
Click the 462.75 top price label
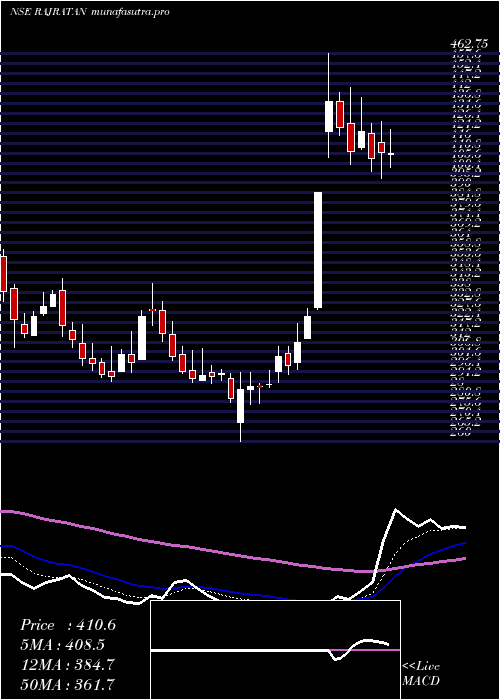[468, 45]
